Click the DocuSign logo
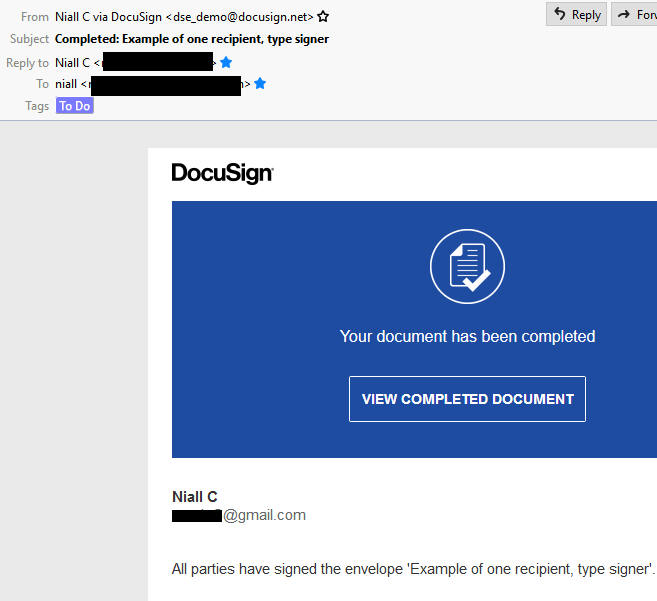657x601 pixels. click(x=222, y=173)
